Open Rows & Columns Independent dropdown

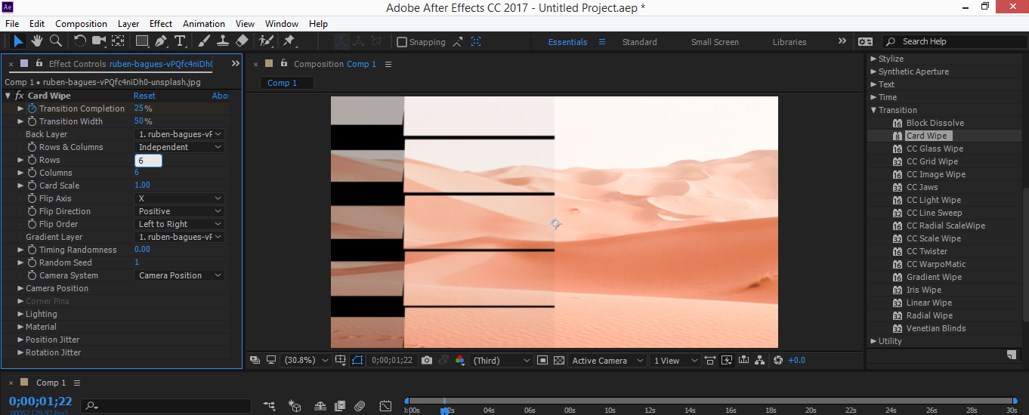click(x=179, y=147)
